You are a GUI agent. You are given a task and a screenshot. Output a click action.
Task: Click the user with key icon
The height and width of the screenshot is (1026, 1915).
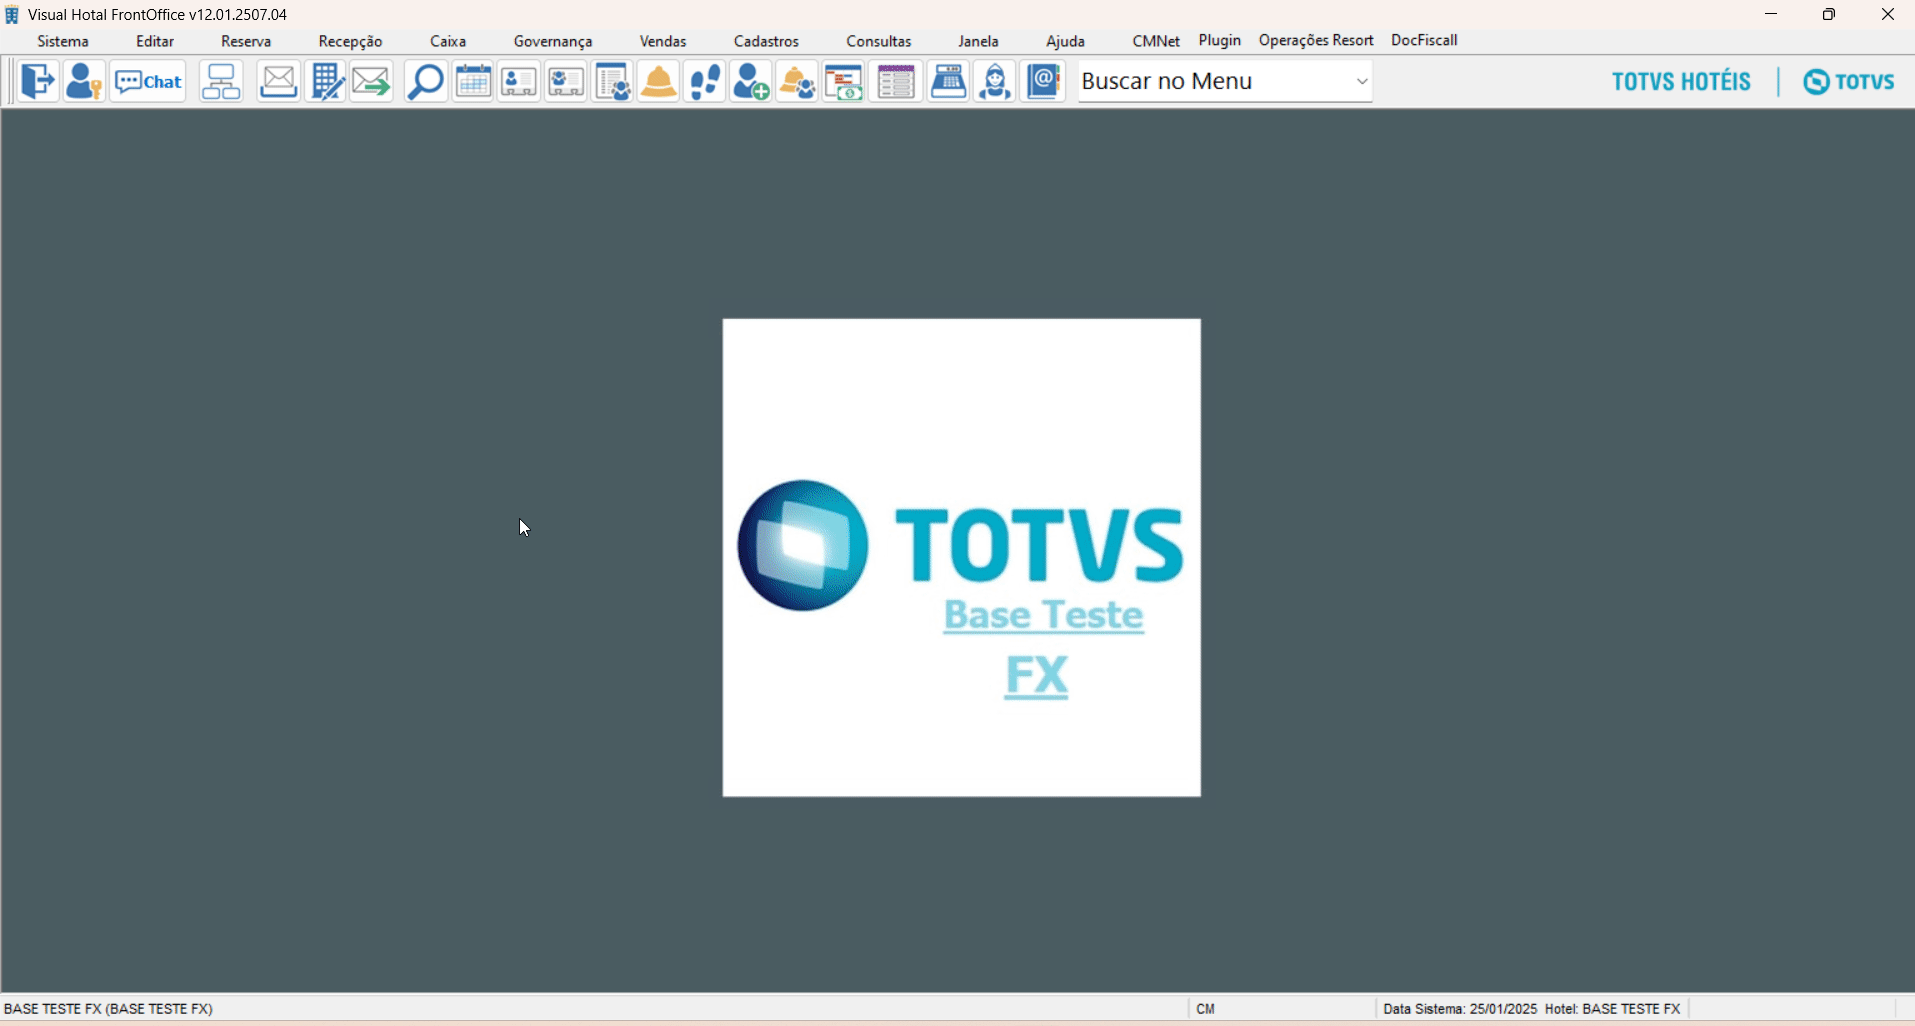[84, 81]
